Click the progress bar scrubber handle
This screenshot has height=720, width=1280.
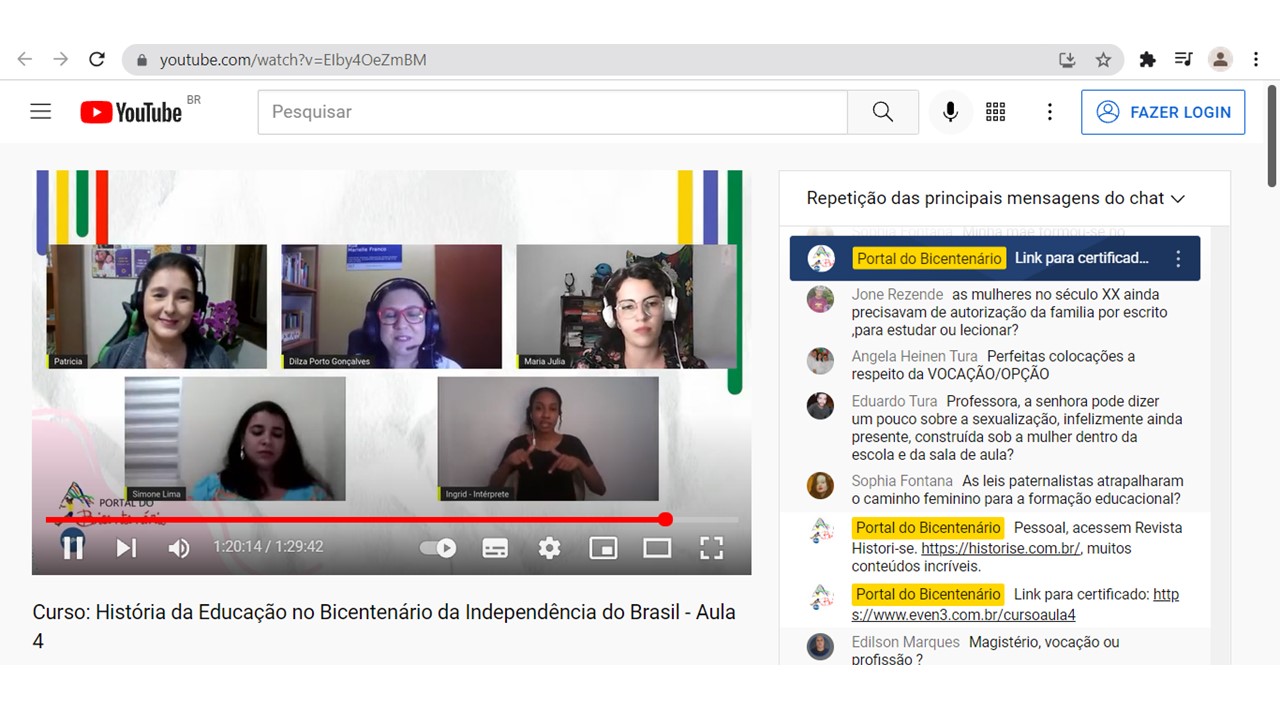665,520
